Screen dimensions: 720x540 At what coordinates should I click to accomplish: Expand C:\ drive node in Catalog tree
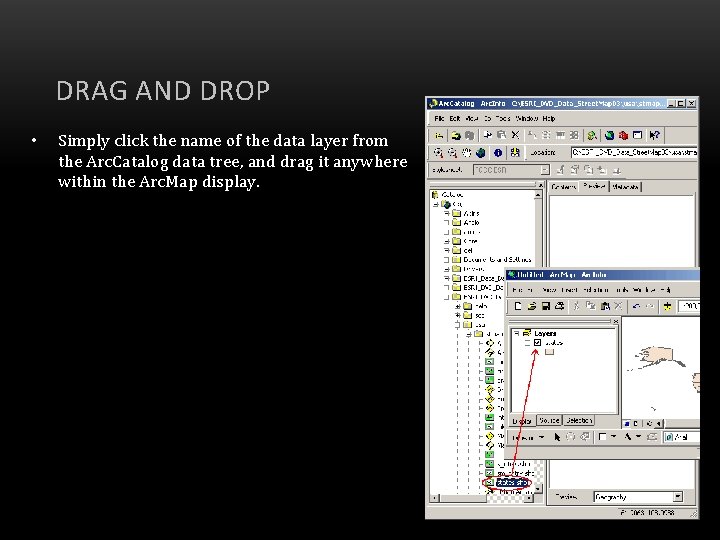pyautogui.click(x=436, y=204)
